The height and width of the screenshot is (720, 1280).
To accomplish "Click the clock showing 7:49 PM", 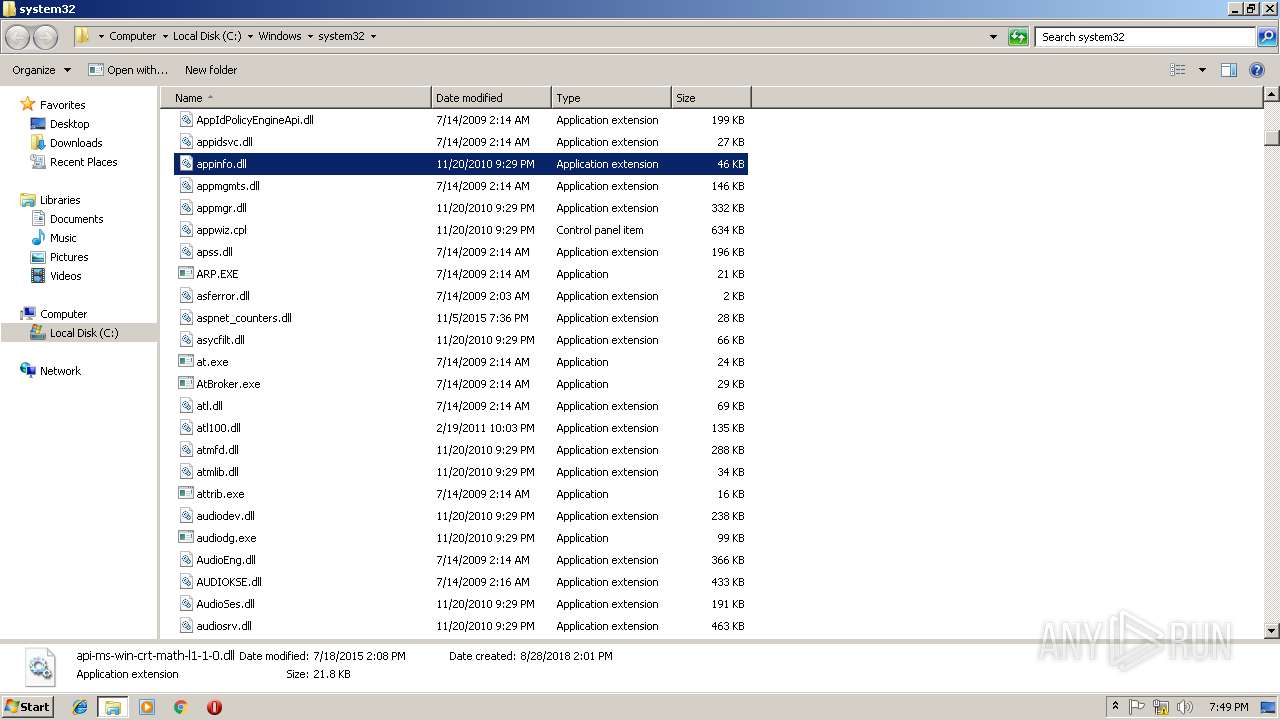I will point(1228,707).
